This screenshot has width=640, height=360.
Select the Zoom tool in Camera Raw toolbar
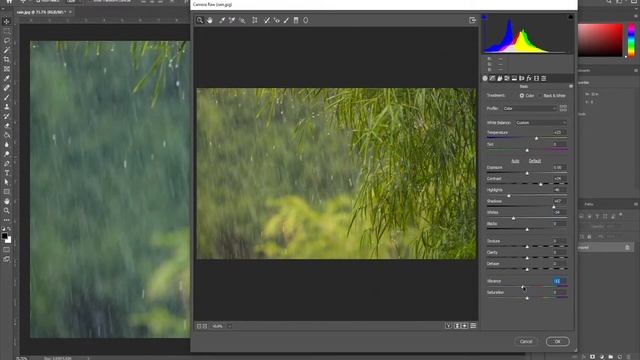pos(200,20)
